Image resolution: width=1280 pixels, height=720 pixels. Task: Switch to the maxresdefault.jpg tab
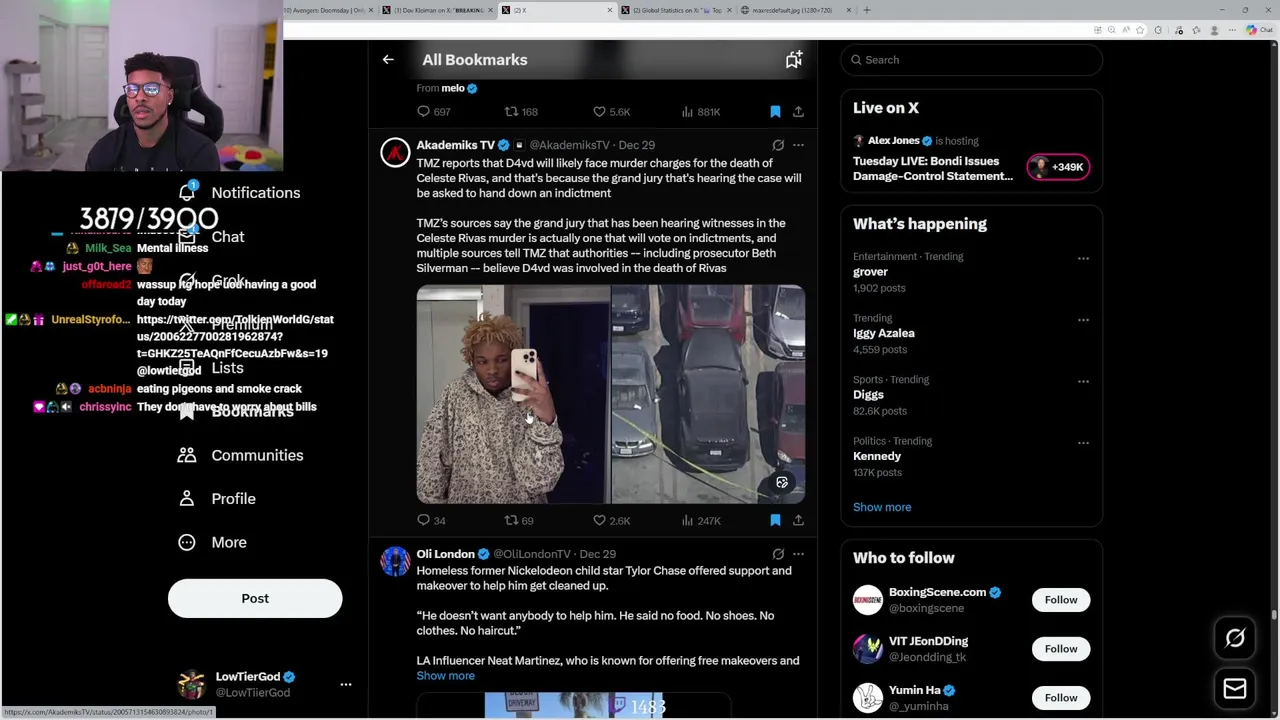pyautogui.click(x=795, y=10)
